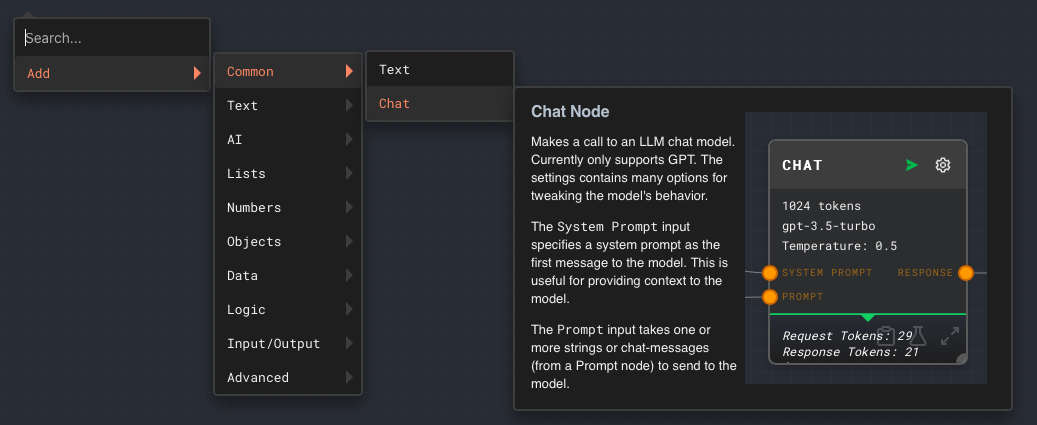This screenshot has width=1037, height=425.
Task: Expand the AI category arrow
Action: (349, 139)
